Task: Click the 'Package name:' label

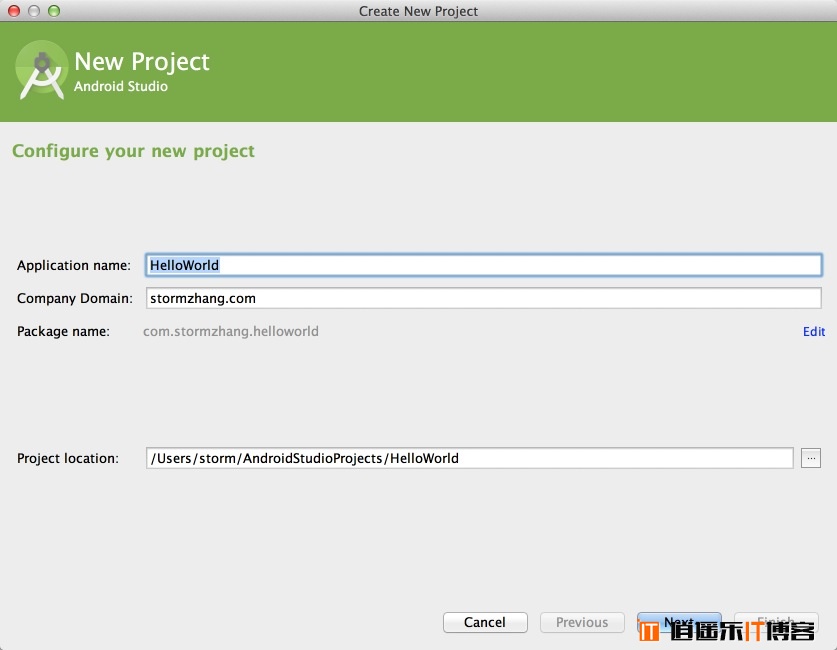Action: click(63, 331)
